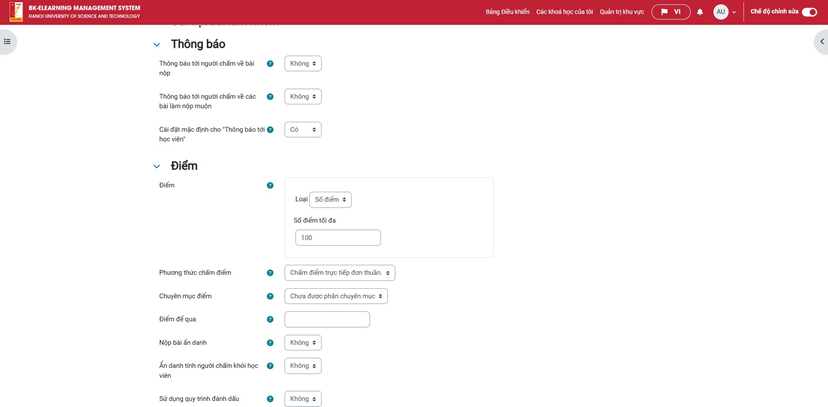The width and height of the screenshot is (828, 407).
Task: Click the 'Chuyên mục điểm' label
Action: 185,296
